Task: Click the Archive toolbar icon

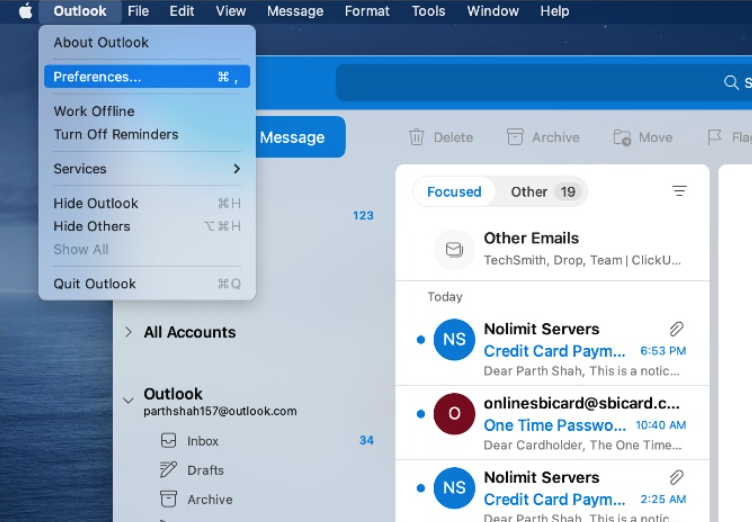Action: [515, 137]
